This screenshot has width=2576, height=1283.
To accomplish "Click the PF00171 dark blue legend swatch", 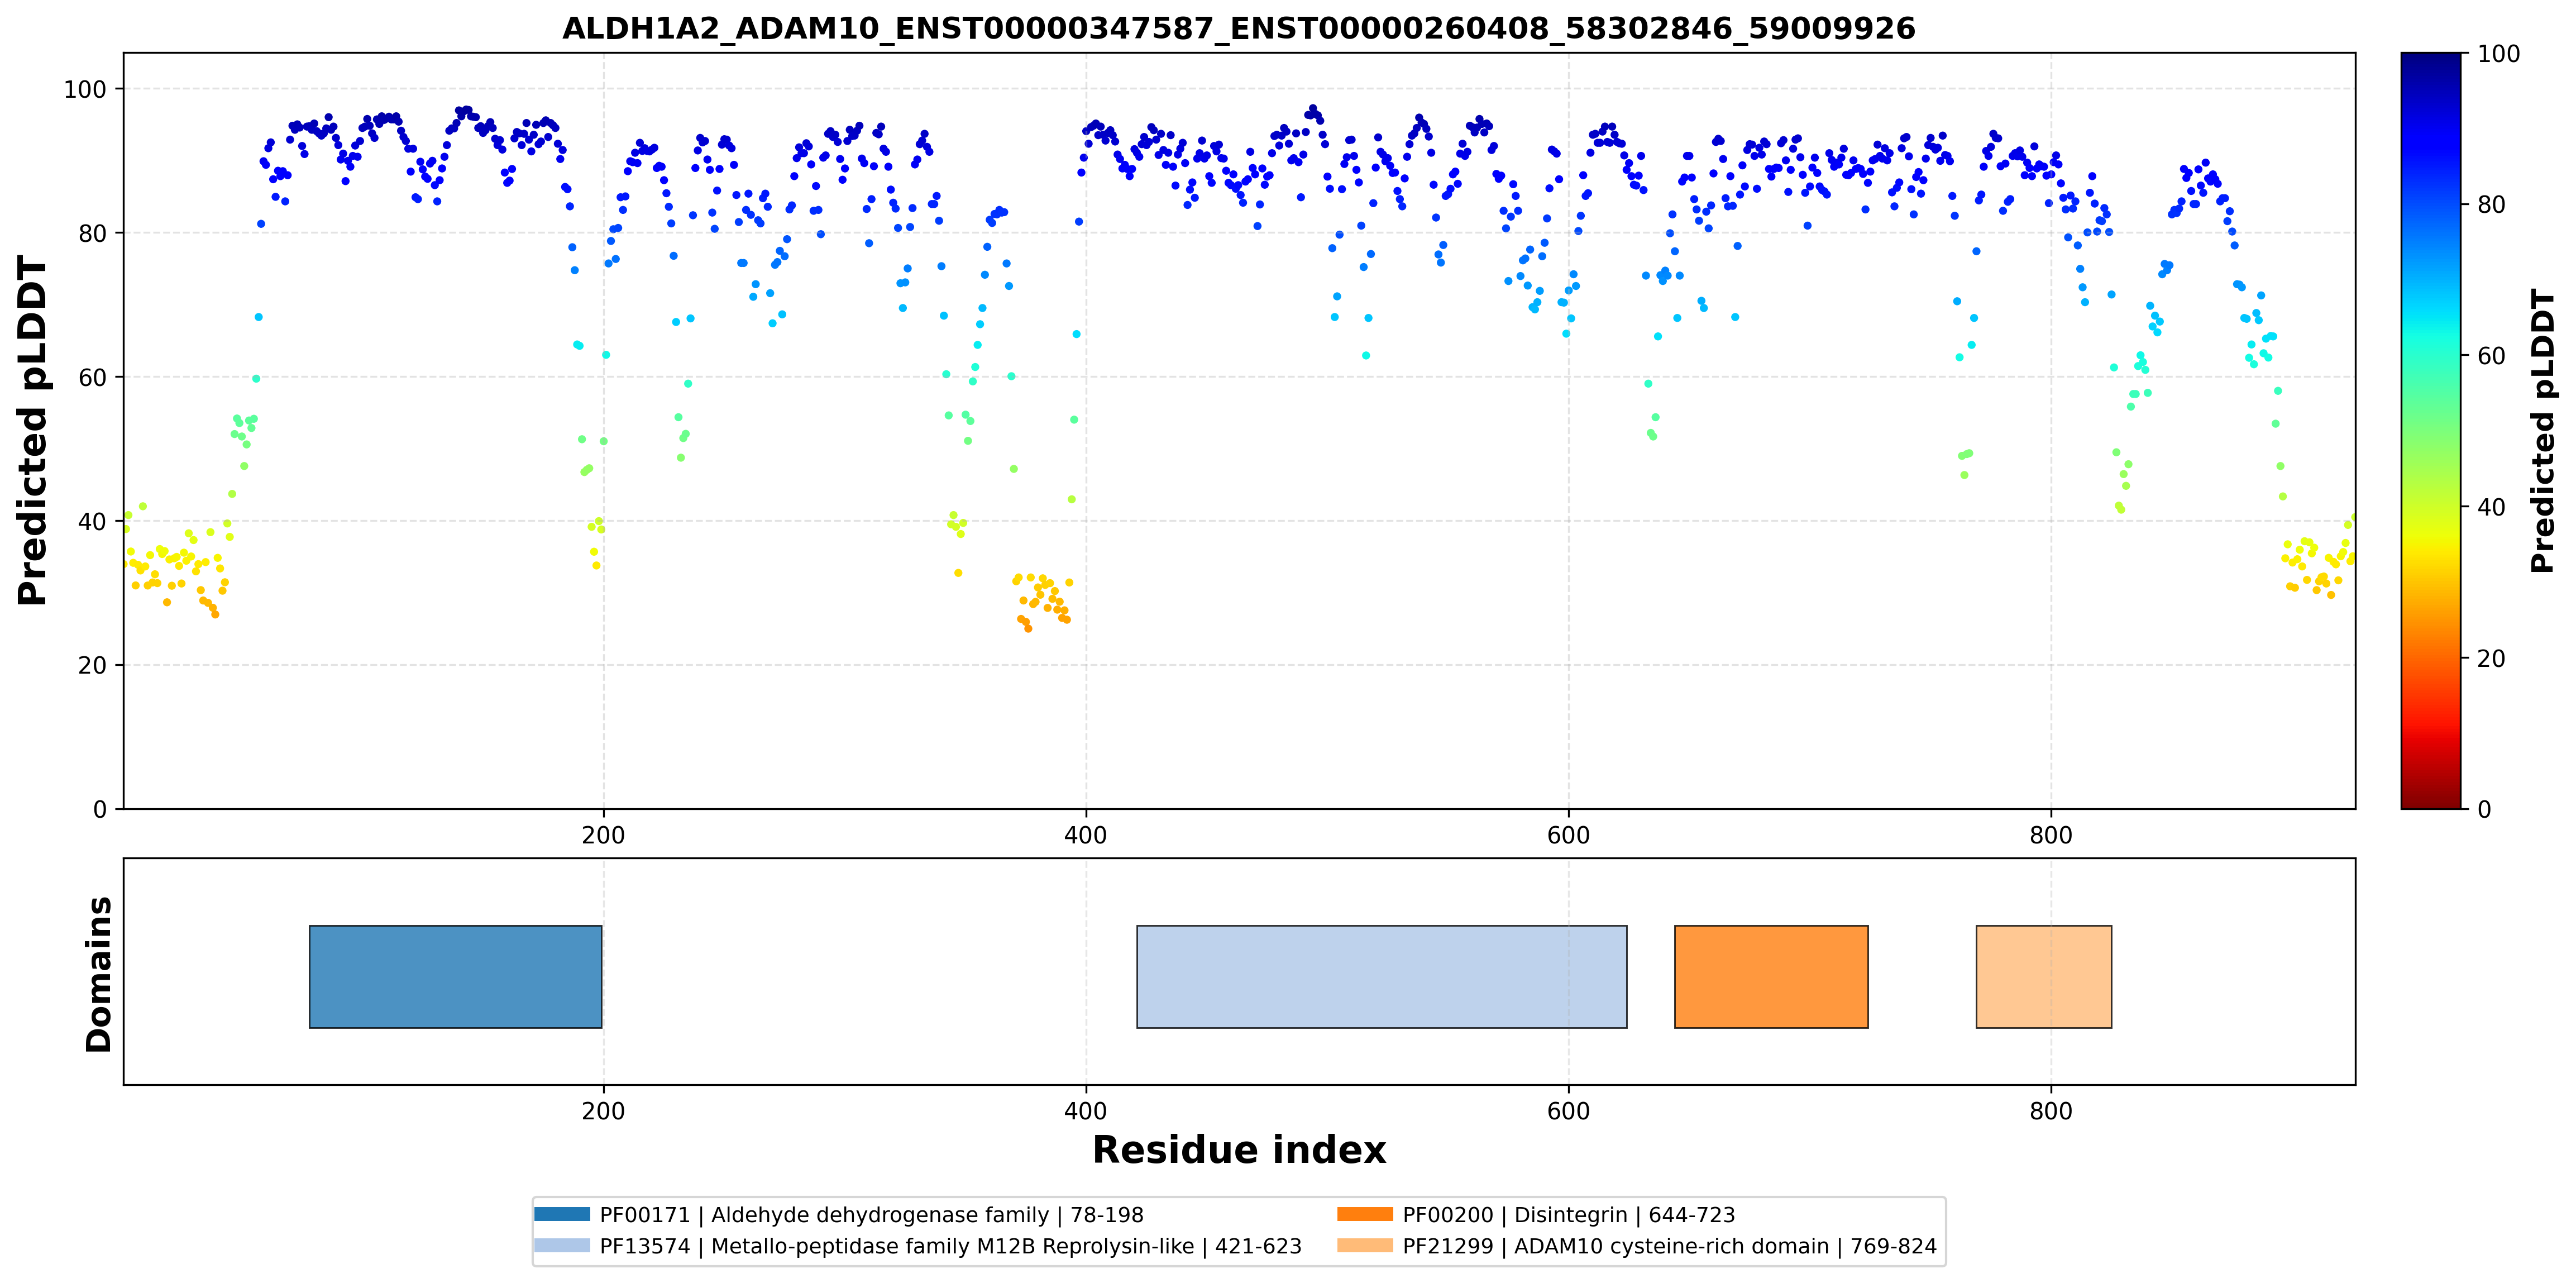I will pyautogui.click(x=562, y=1214).
